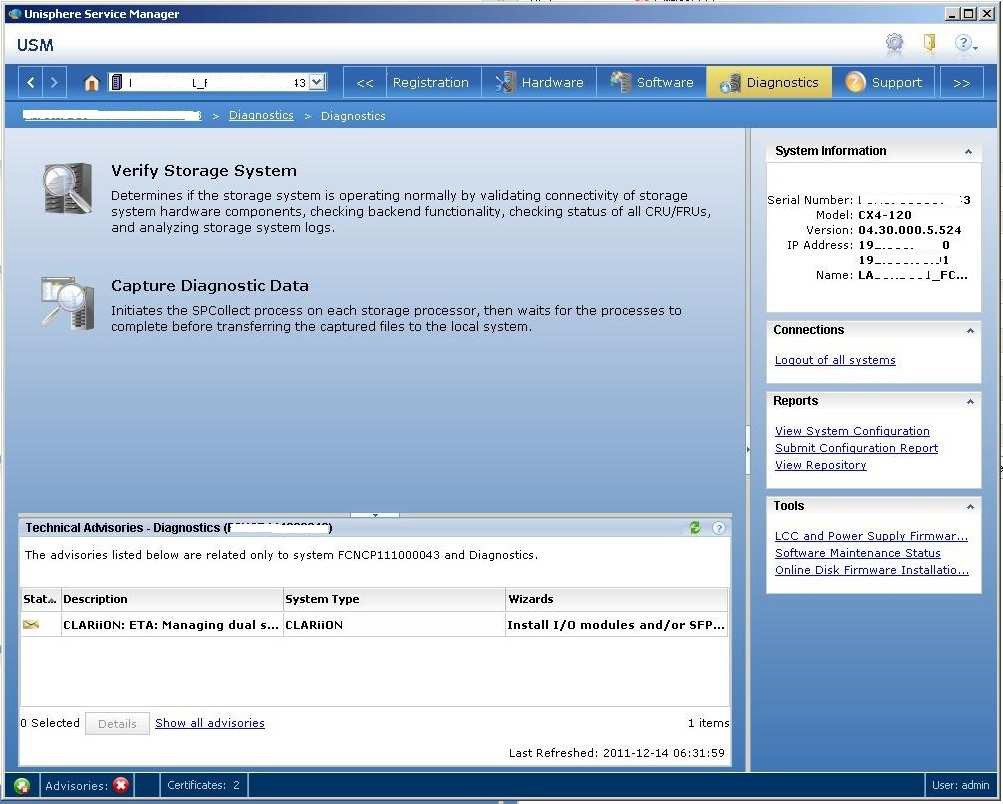The image size is (1003, 804).
Task: Collapse the right sidebar with the splitter arrow
Action: point(748,450)
